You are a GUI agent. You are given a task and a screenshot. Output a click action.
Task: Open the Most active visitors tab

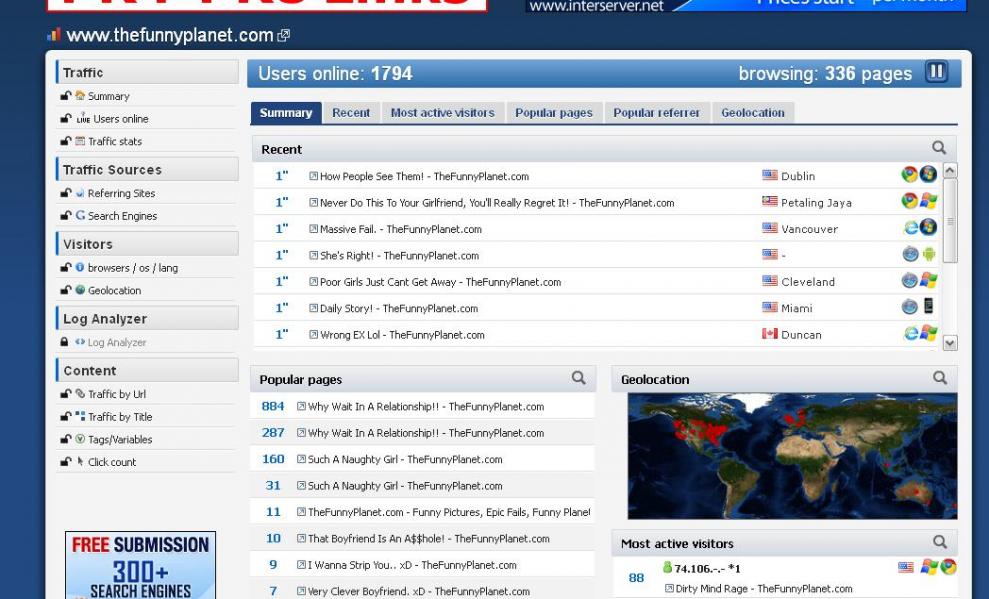click(x=443, y=113)
